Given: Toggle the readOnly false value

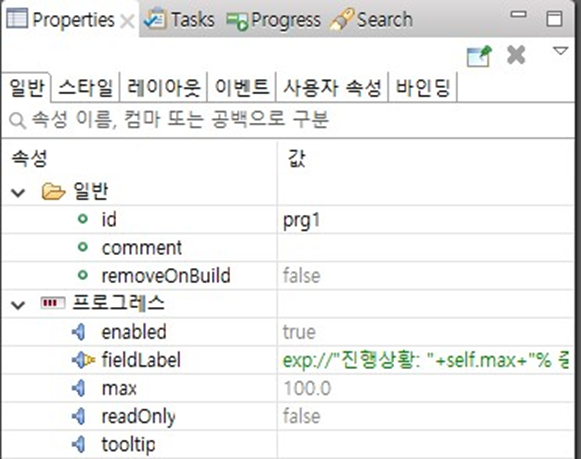Looking at the screenshot, I should [425, 416].
